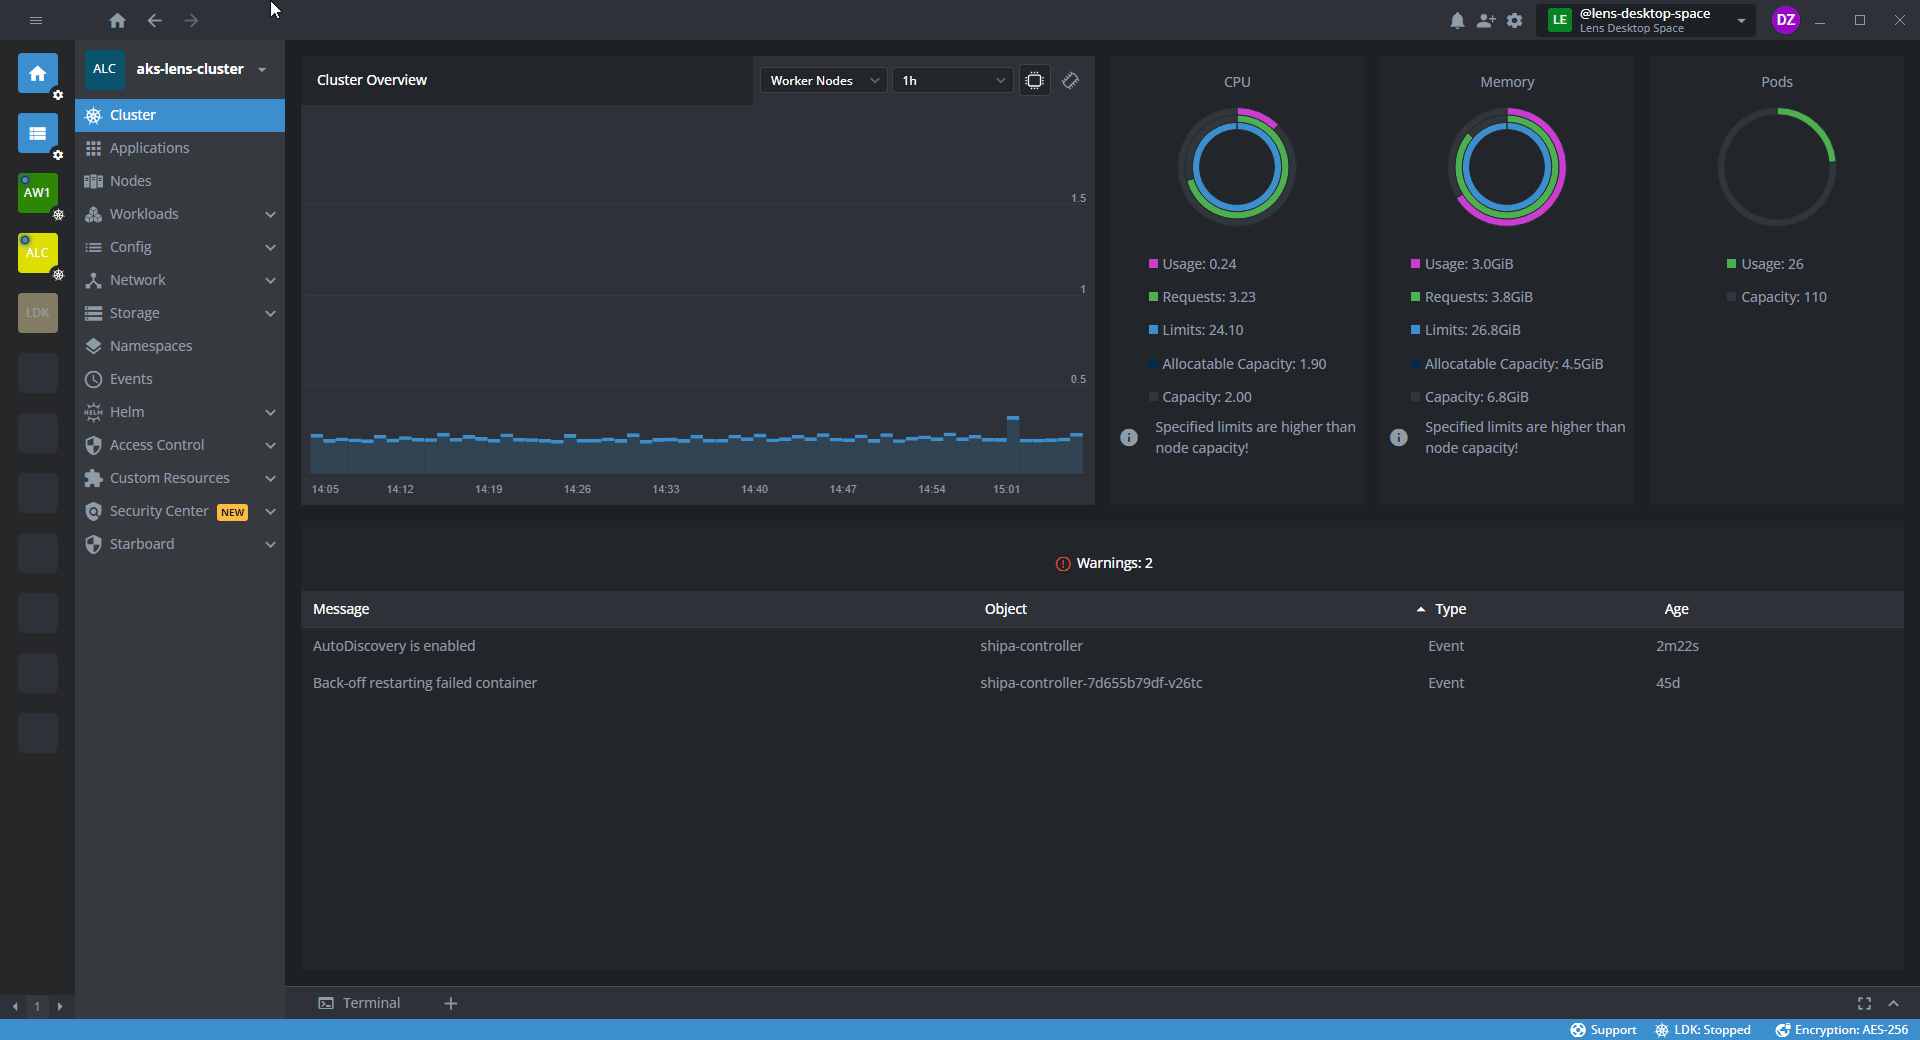The width and height of the screenshot is (1920, 1040).
Task: Open the Nodes sidebar item
Action: point(131,181)
